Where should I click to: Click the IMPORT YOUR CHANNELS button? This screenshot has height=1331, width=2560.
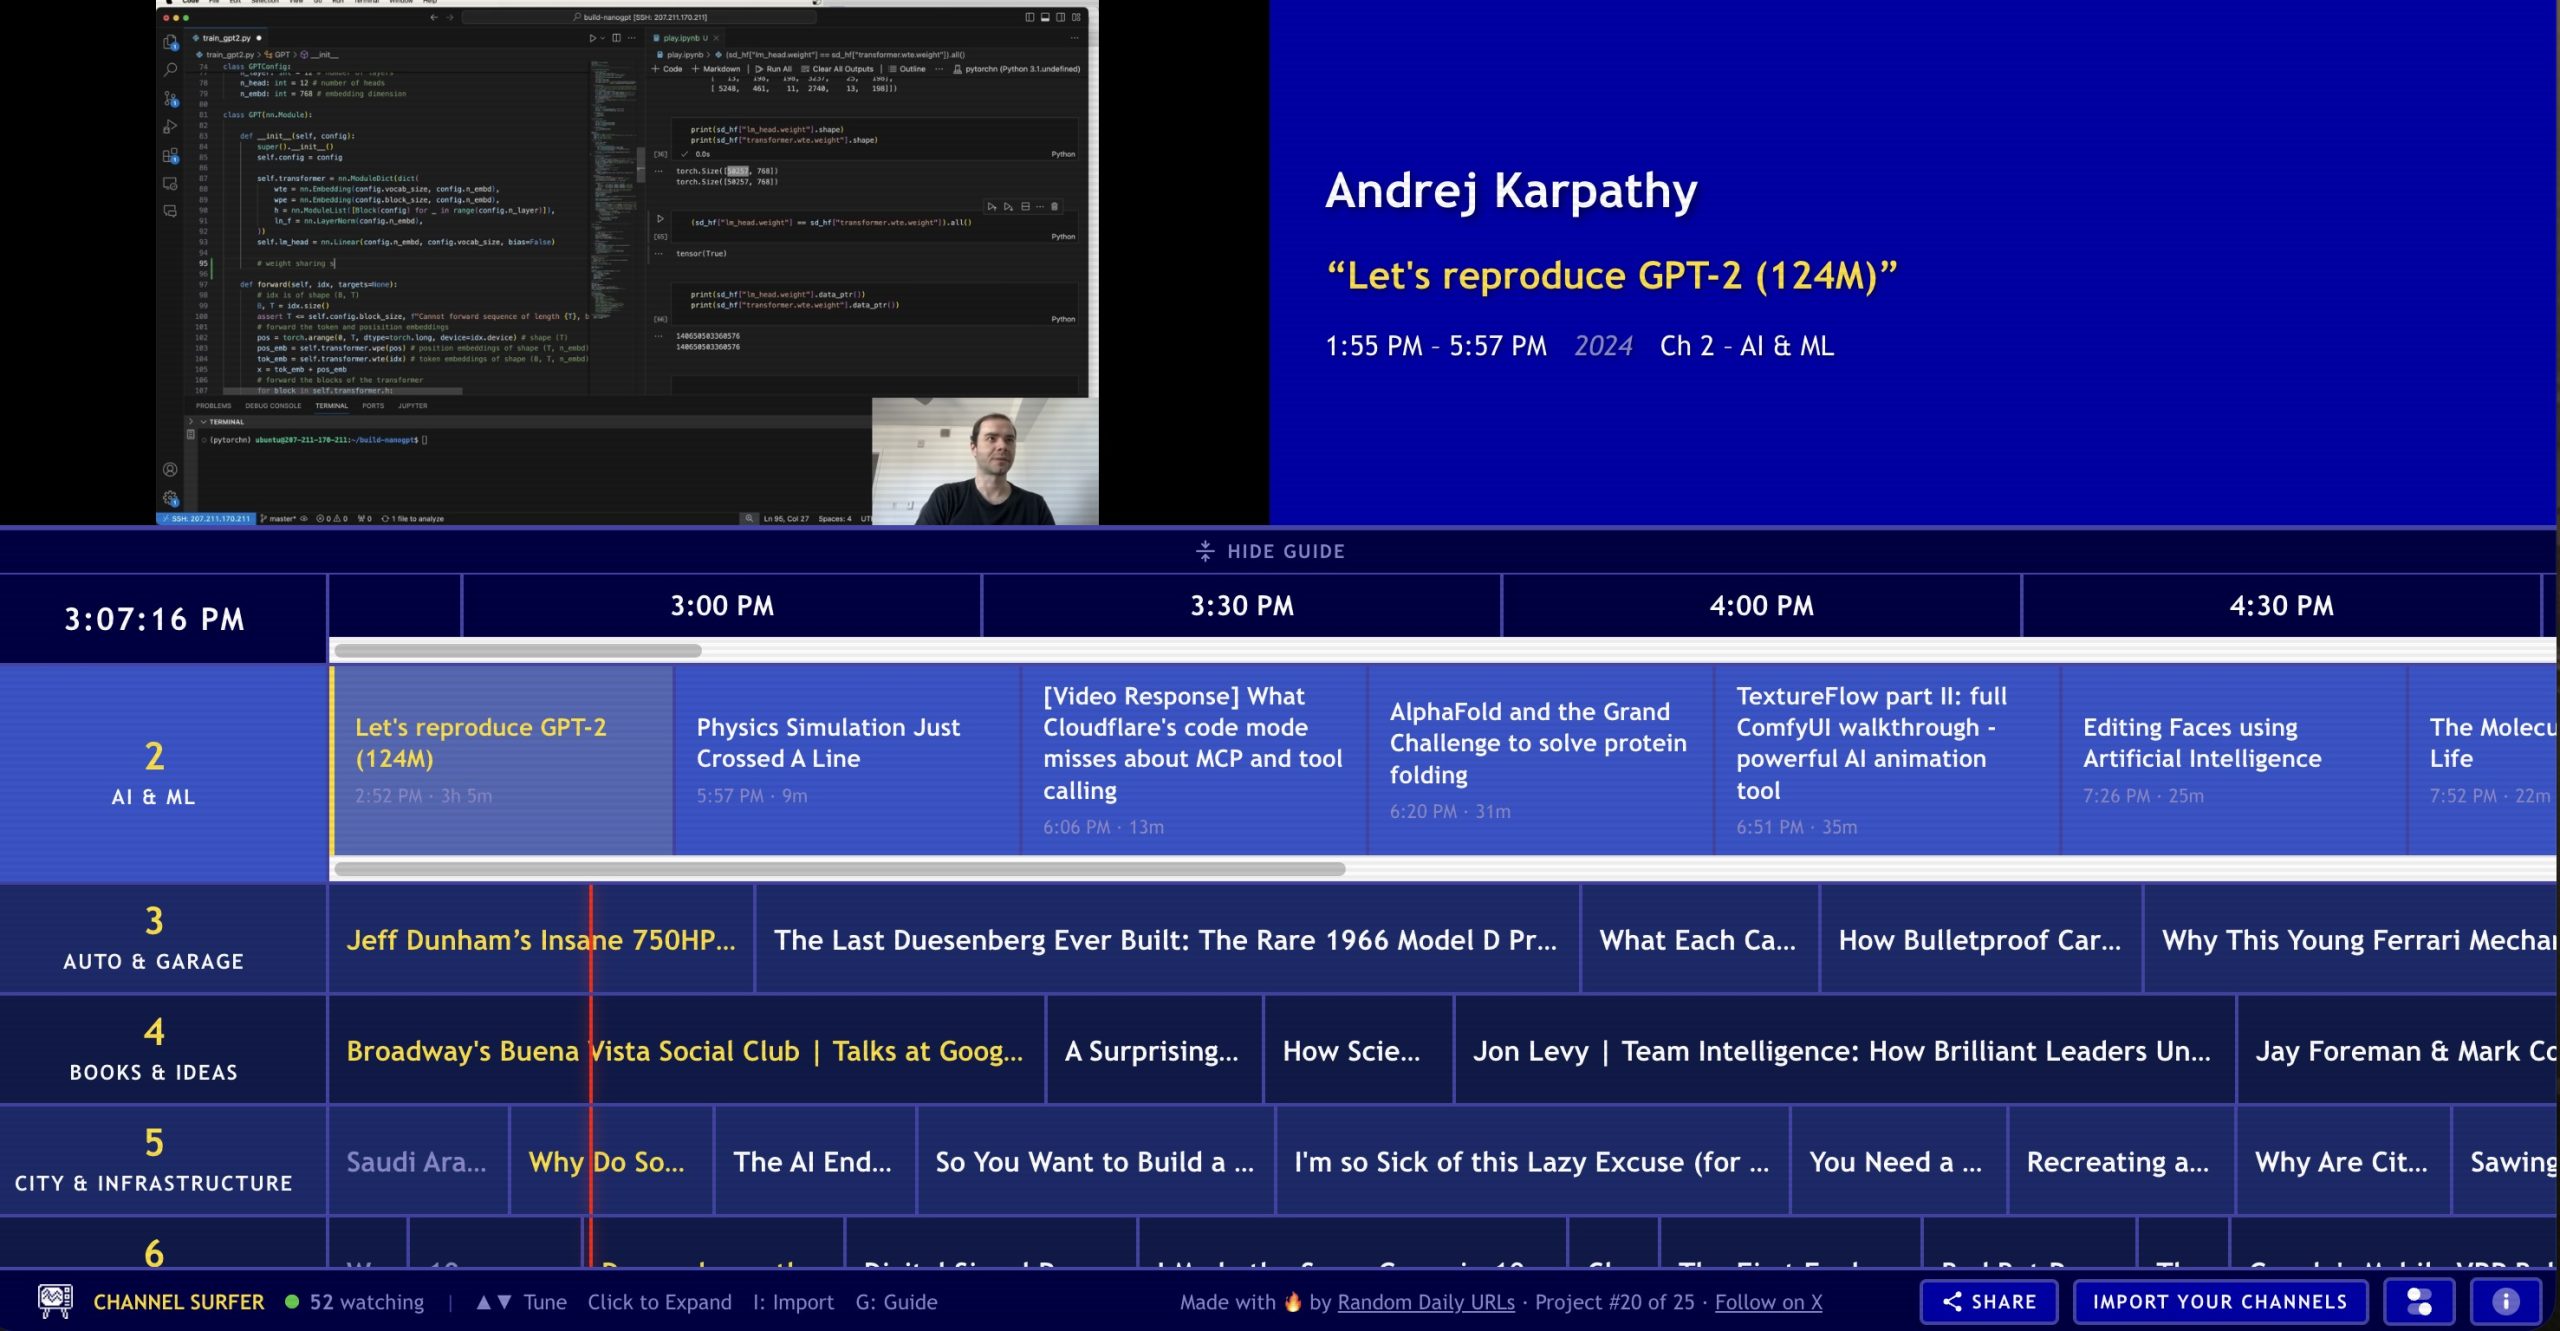pos(2220,1301)
